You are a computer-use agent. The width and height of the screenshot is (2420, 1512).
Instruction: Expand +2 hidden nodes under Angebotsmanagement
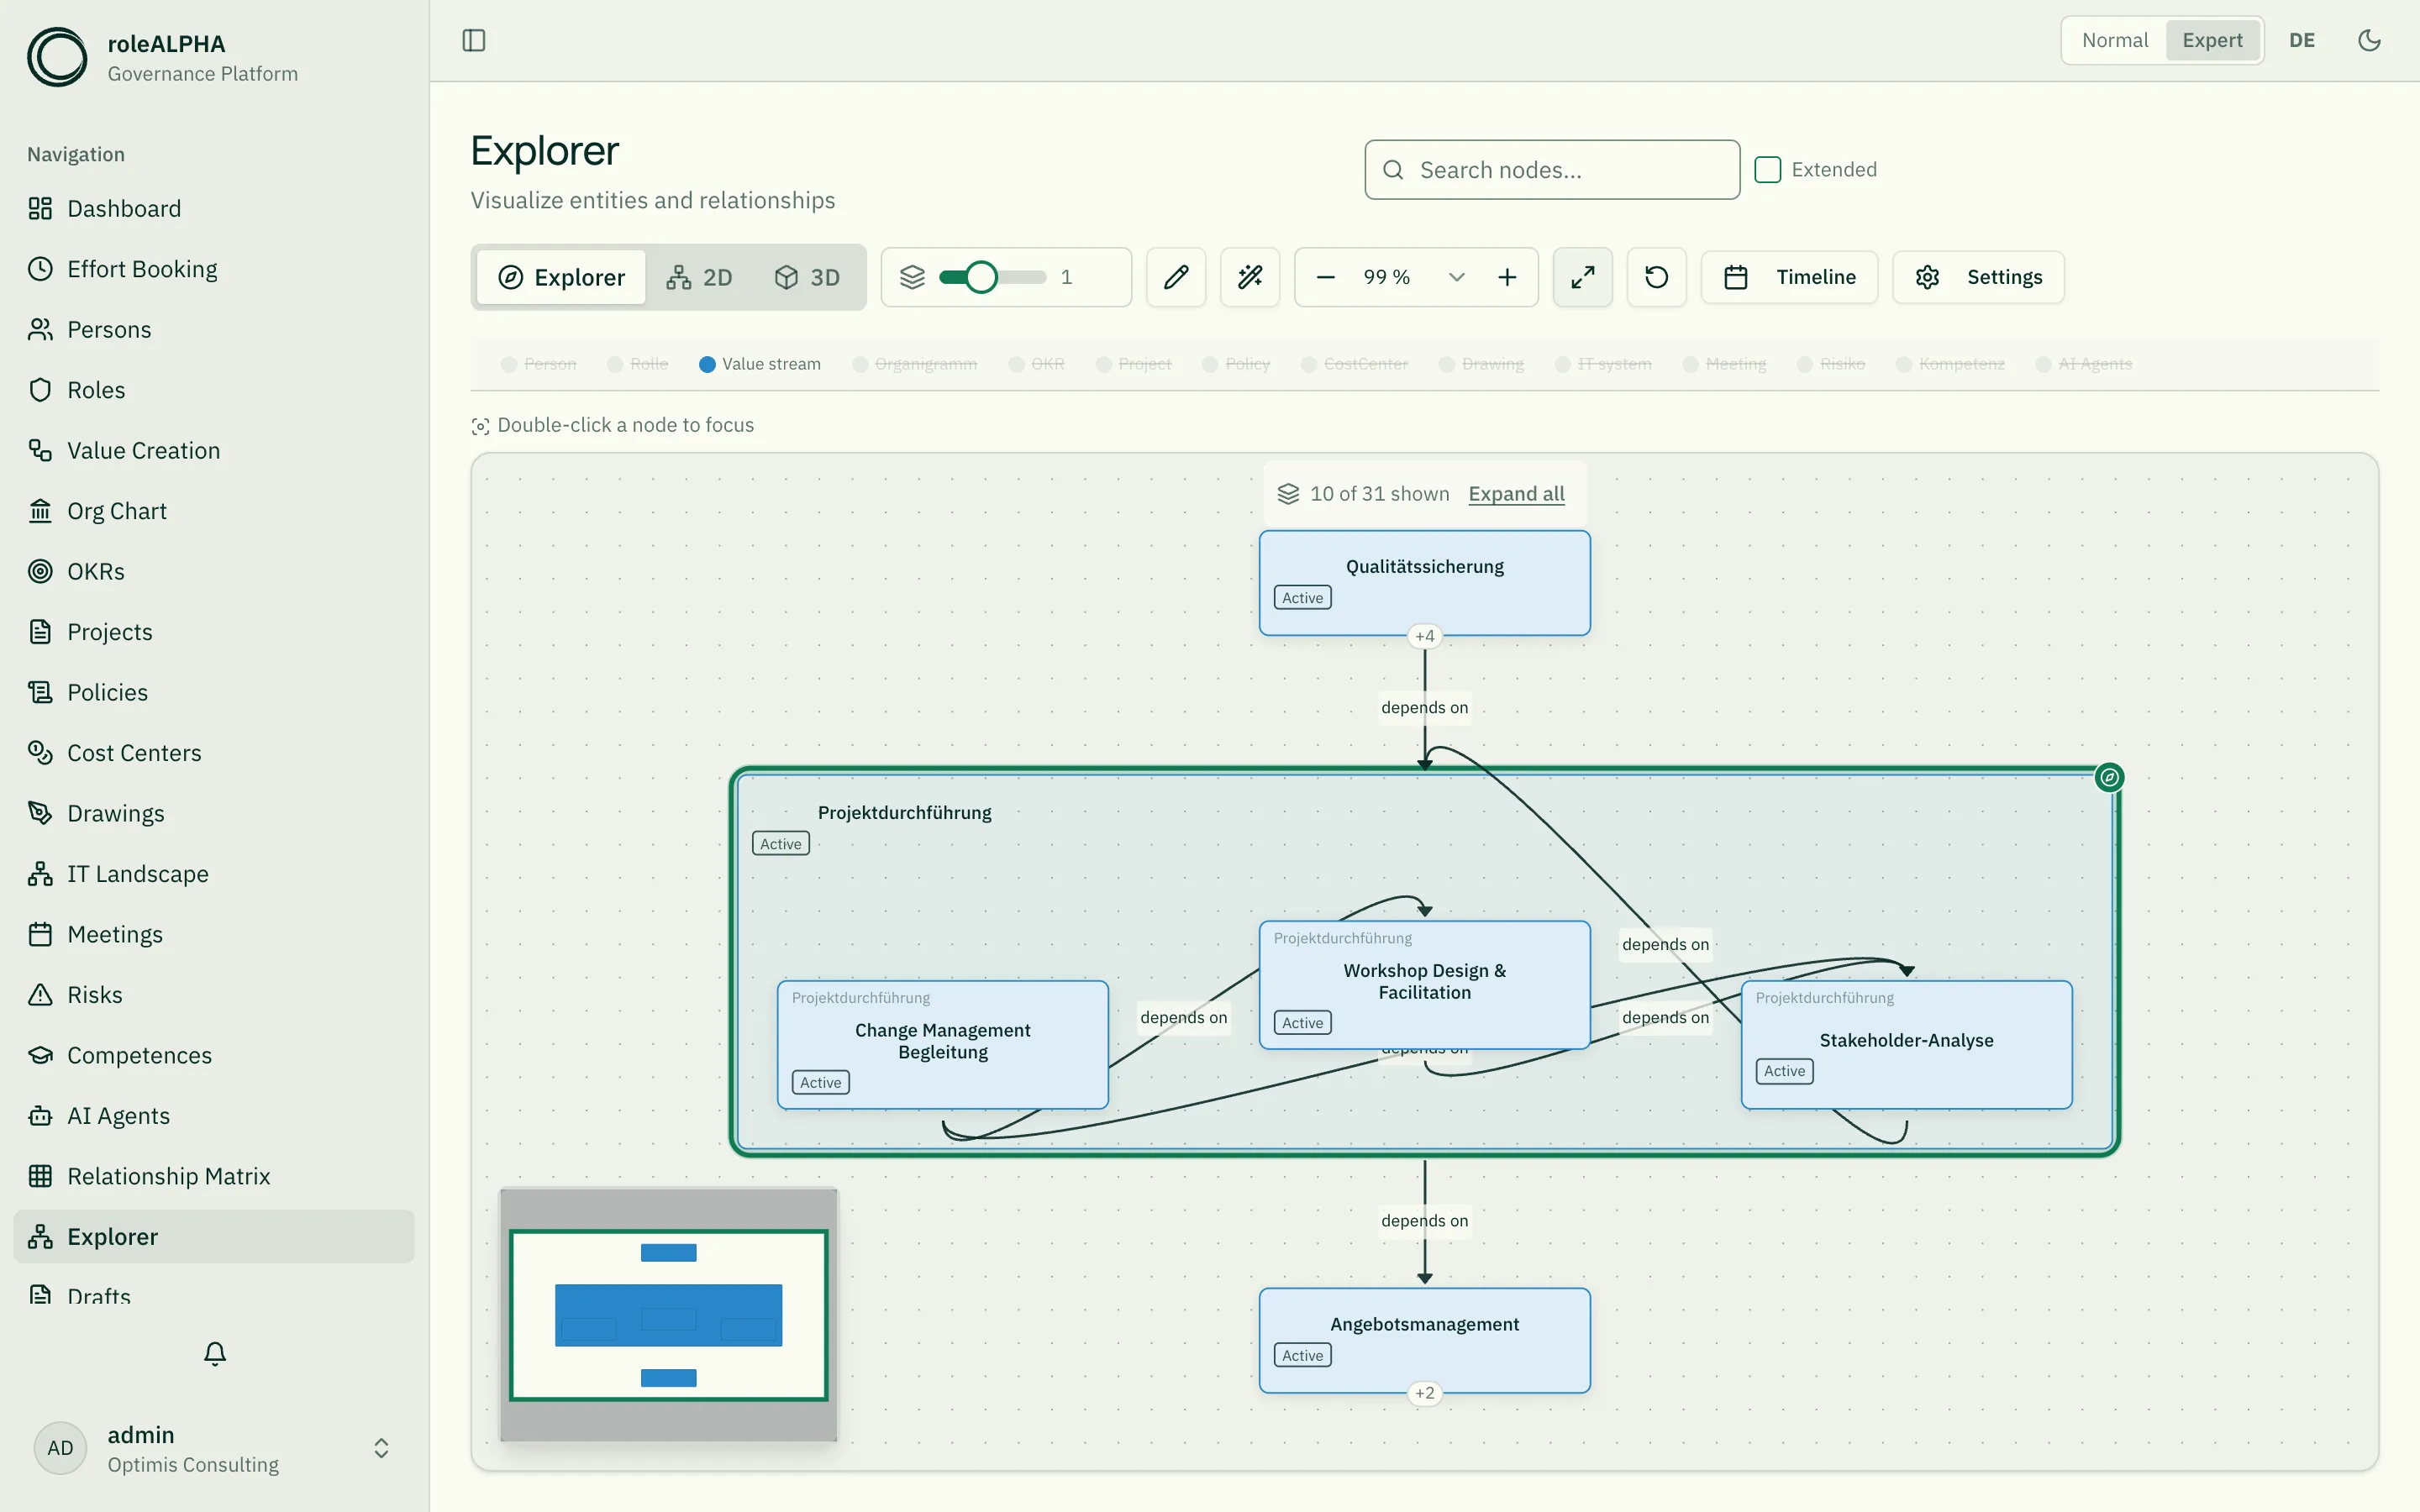point(1425,1393)
